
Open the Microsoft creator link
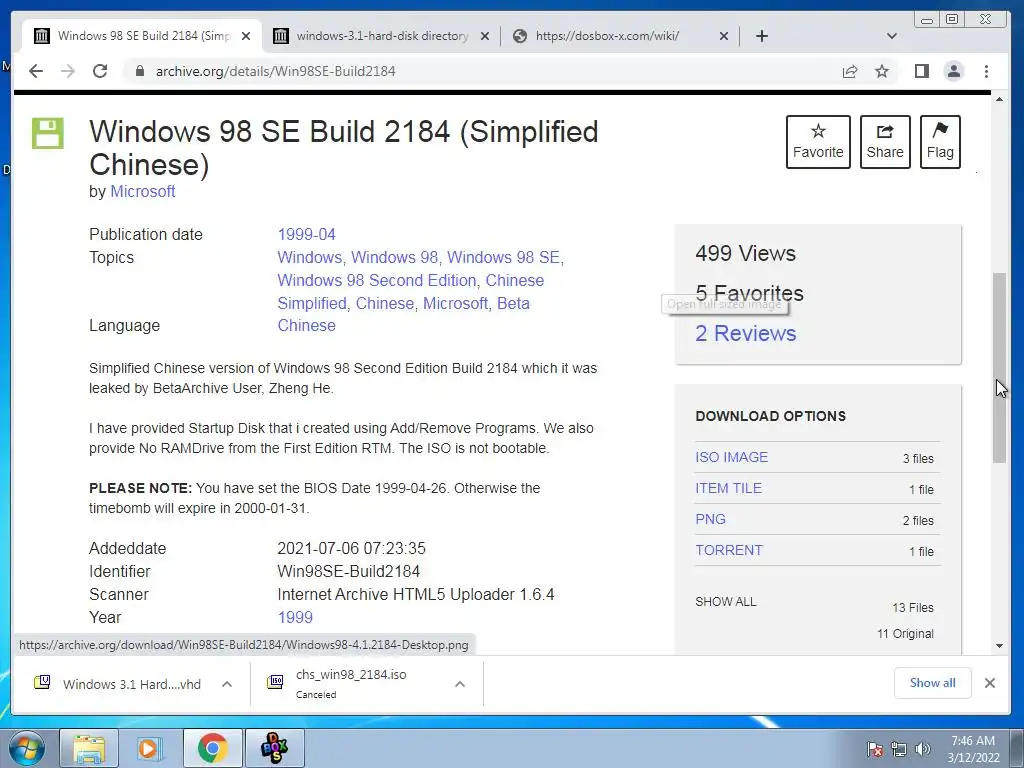coord(142,191)
